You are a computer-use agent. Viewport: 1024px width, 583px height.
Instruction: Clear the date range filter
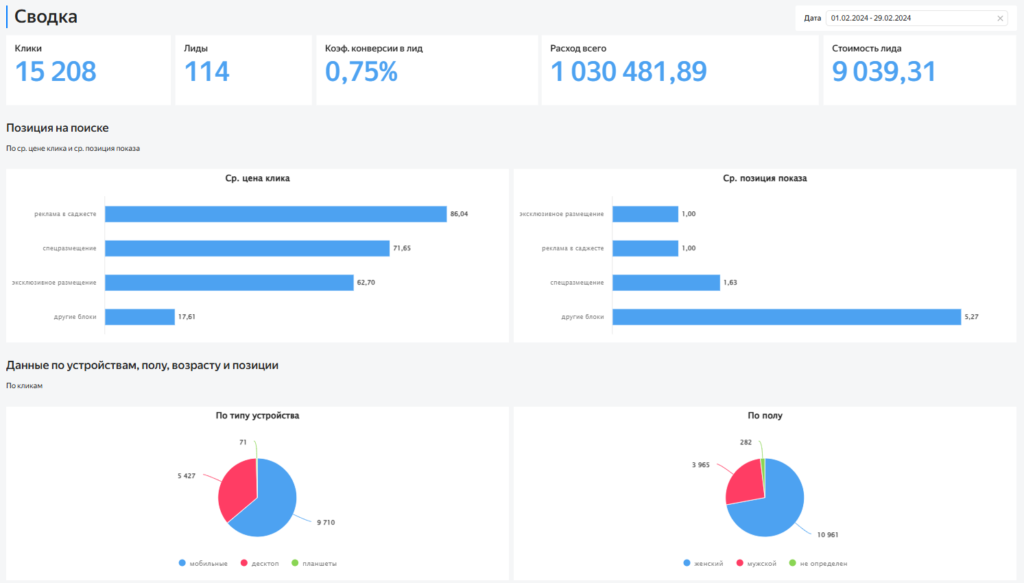pyautogui.click(x=1000, y=18)
